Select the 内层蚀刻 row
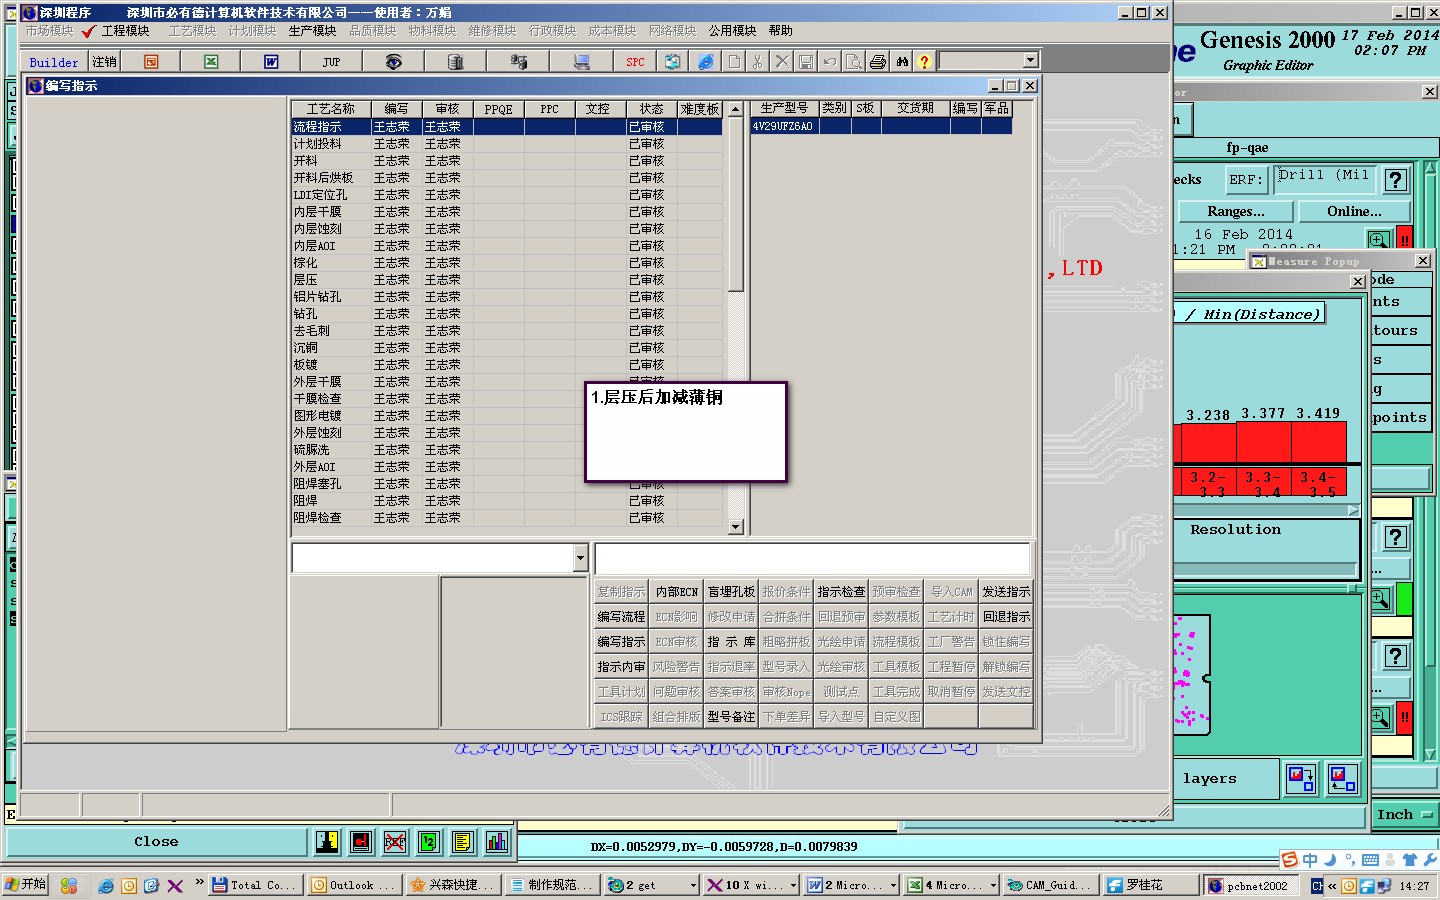Image resolution: width=1440 pixels, height=900 pixels. coord(507,229)
